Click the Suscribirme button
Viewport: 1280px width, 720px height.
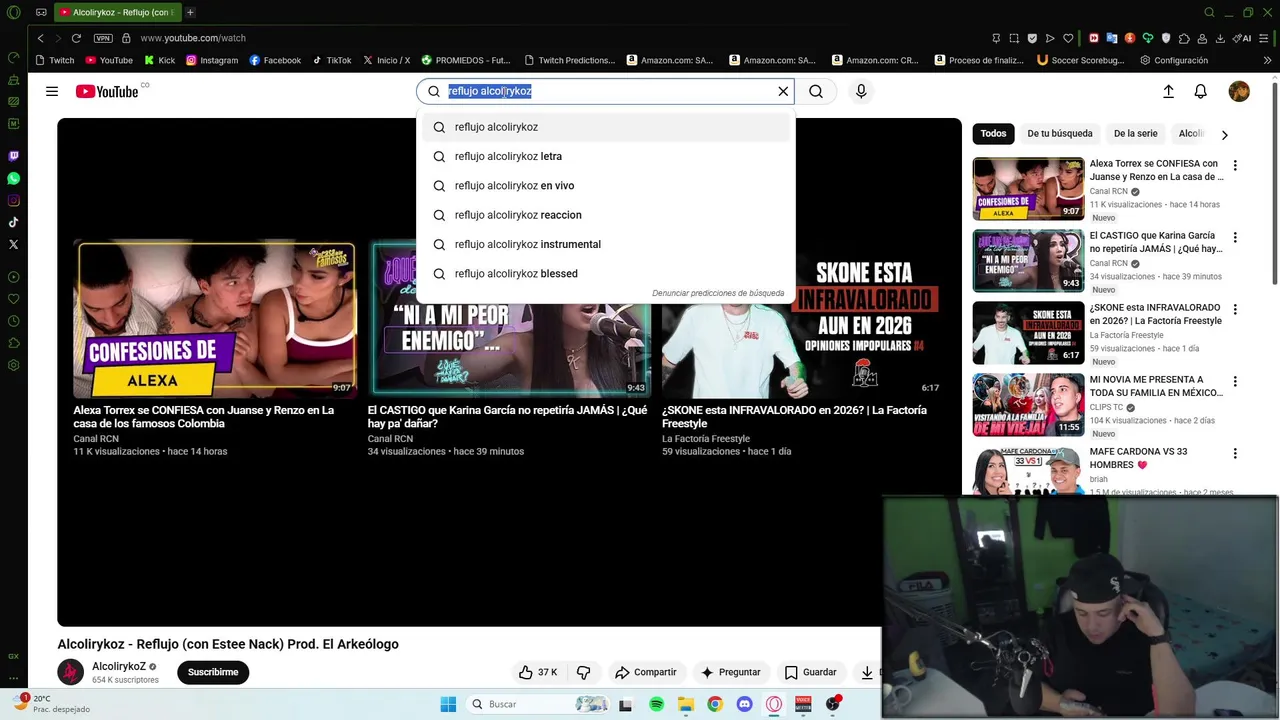tap(213, 672)
